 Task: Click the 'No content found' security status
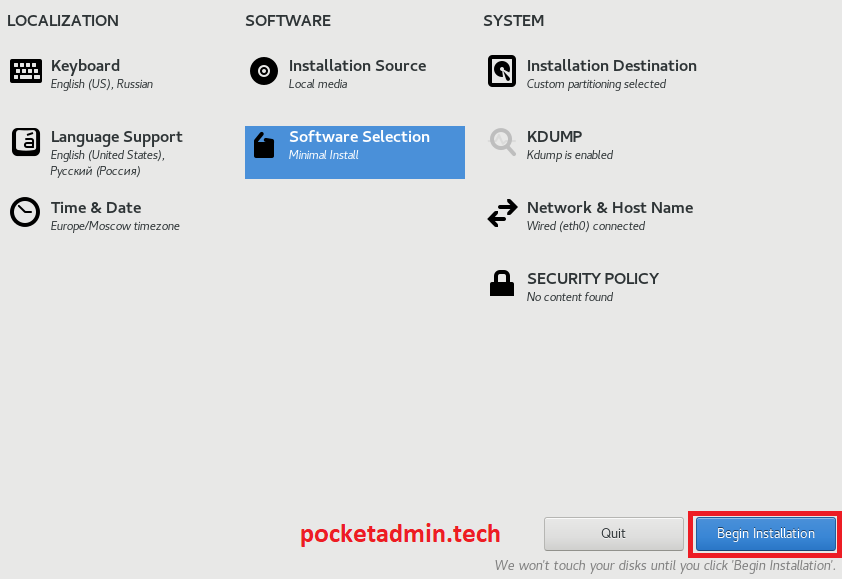click(x=570, y=298)
